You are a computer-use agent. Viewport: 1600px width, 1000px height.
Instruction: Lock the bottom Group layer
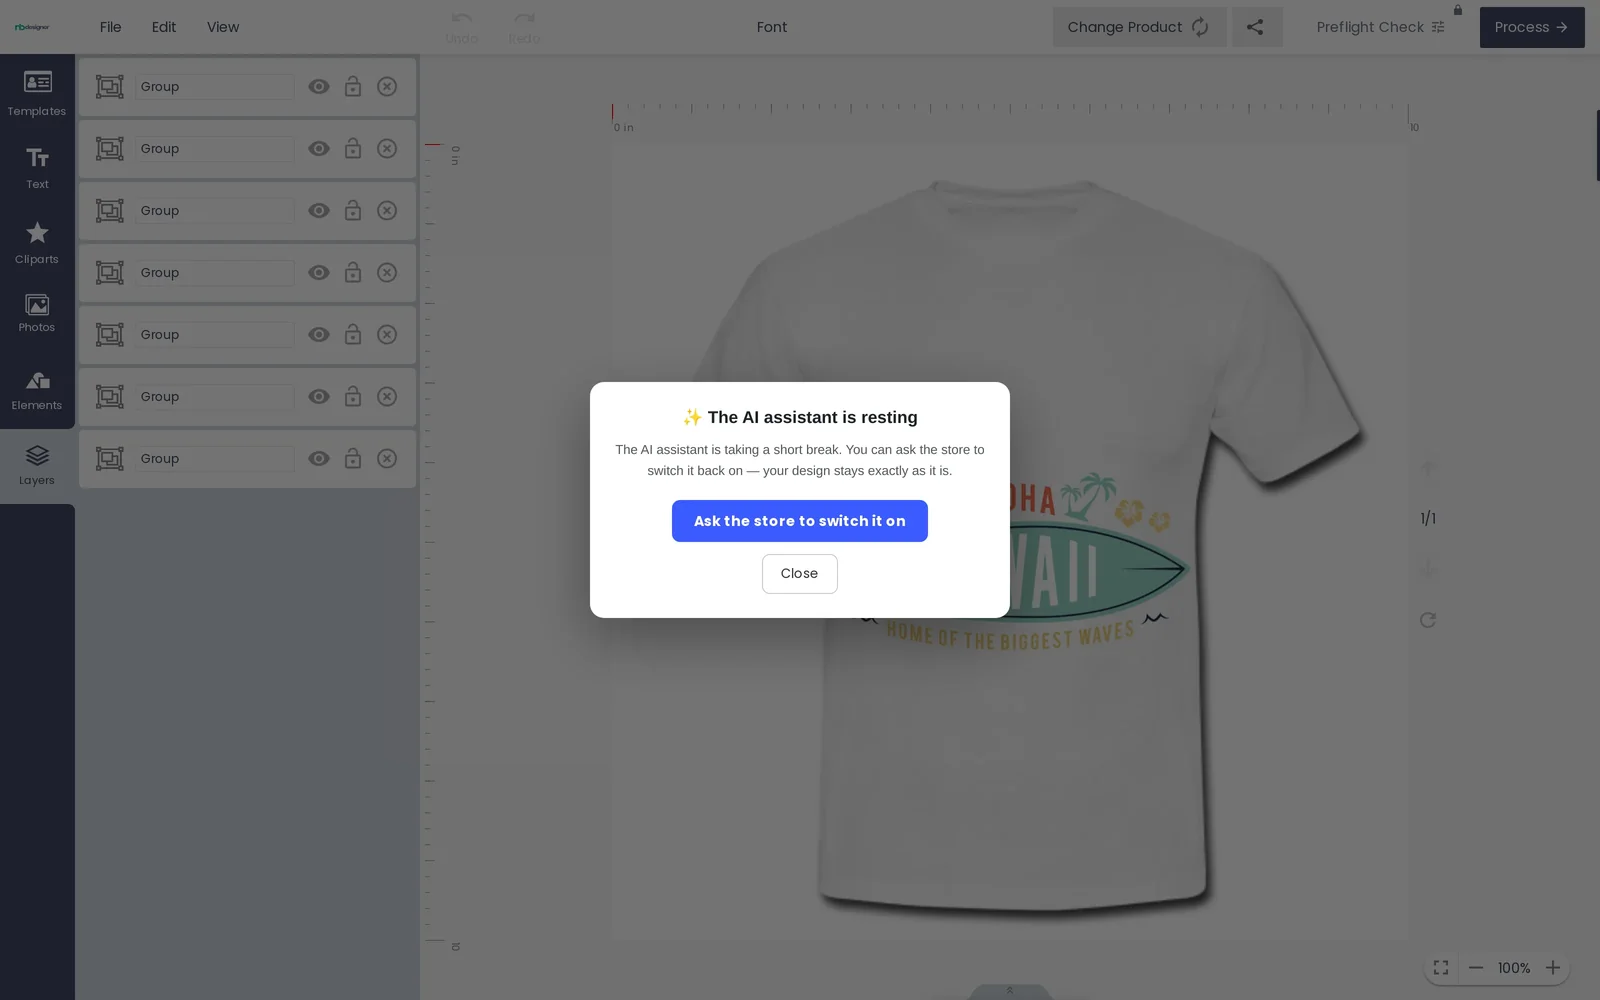click(353, 459)
